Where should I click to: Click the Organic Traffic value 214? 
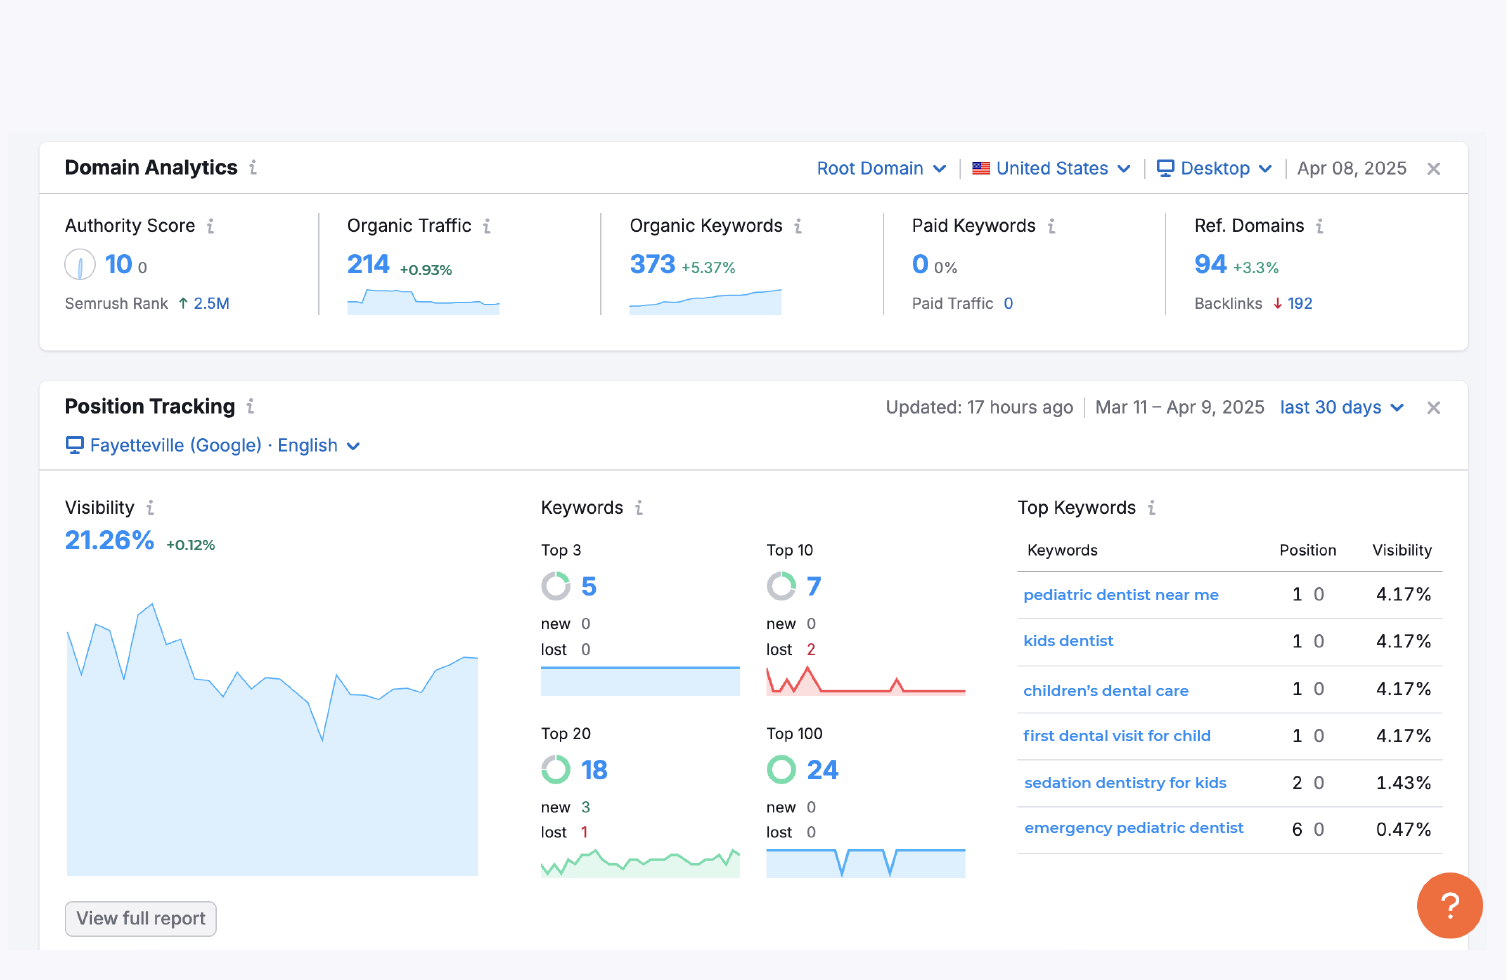coord(368,265)
